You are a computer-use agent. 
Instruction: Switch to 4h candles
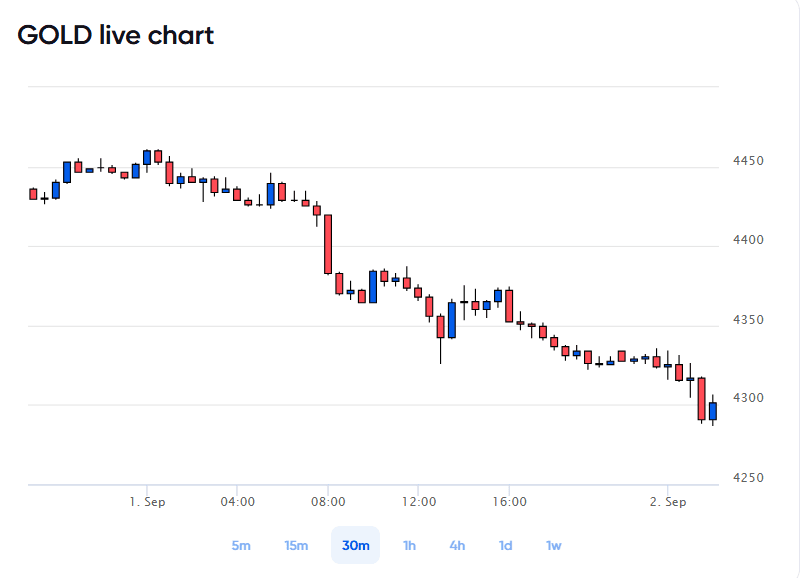(x=457, y=545)
